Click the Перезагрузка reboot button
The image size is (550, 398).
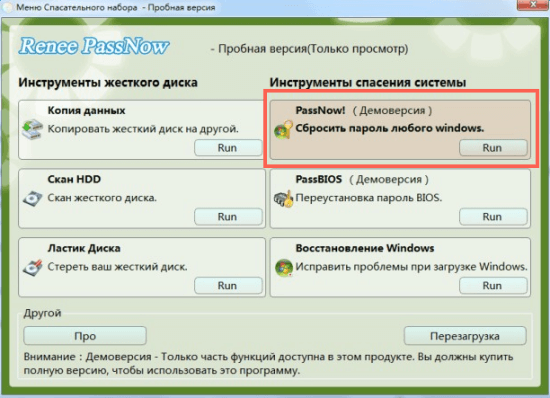[x=465, y=336]
